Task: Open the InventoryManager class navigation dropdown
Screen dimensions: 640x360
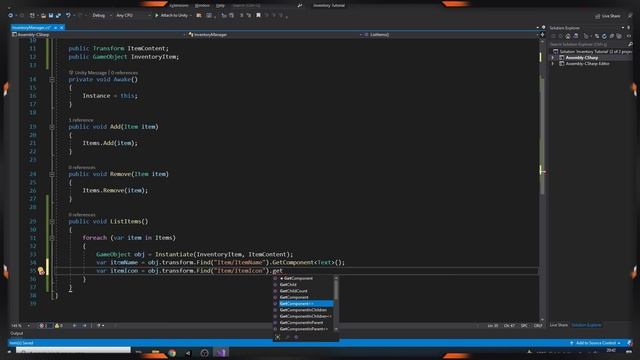Action: click(274, 35)
